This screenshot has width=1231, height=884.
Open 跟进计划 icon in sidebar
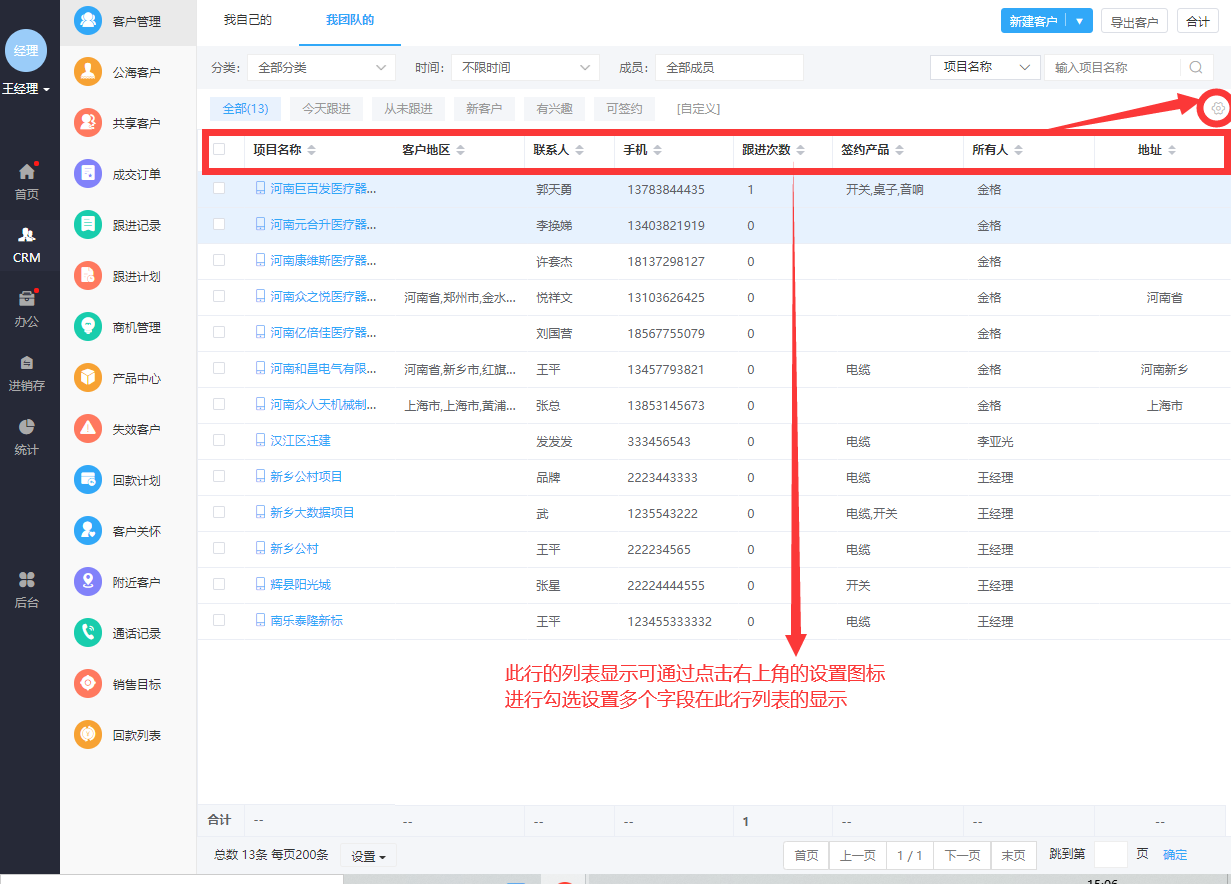(x=88, y=276)
